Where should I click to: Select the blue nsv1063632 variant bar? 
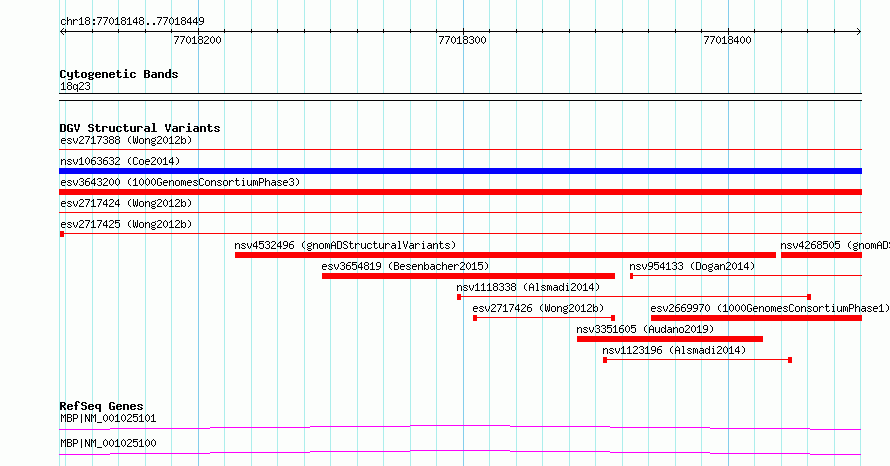(x=460, y=171)
